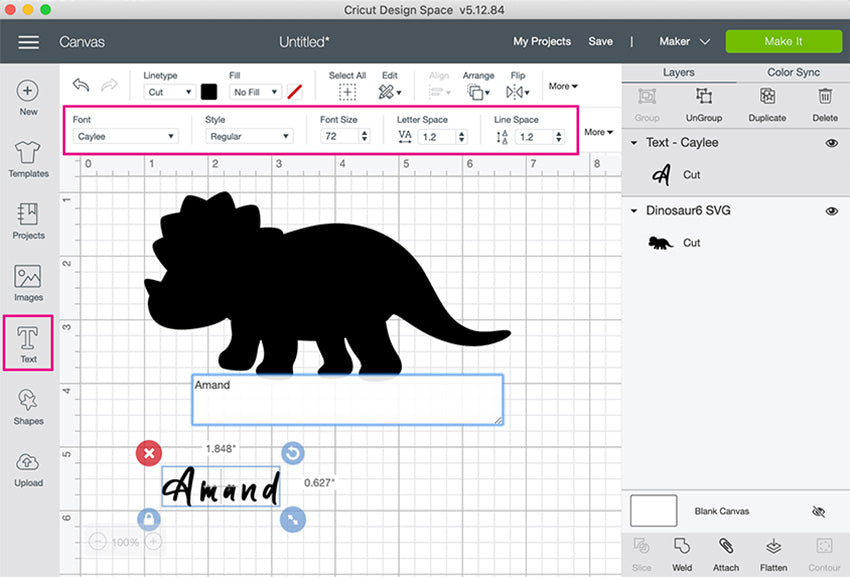Click the Font Size field showing 72
Screen dimensions: 850x577
[x=340, y=136]
